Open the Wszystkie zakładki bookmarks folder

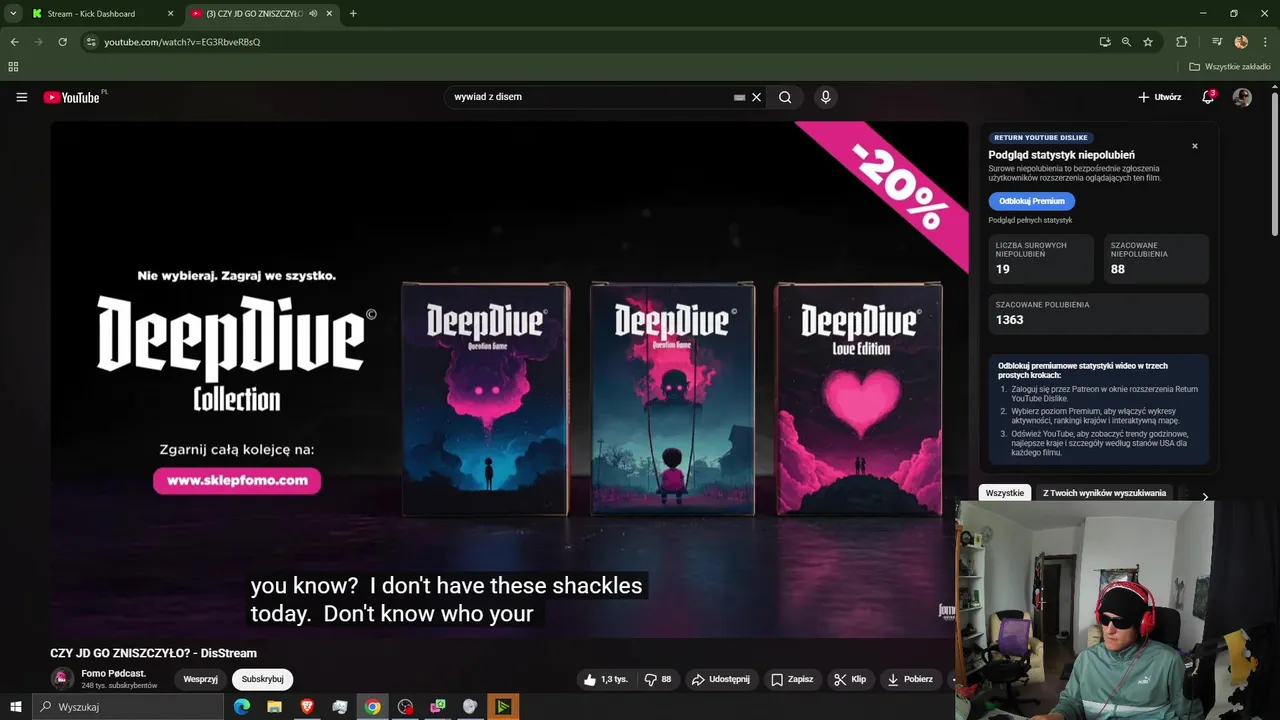(x=1230, y=67)
